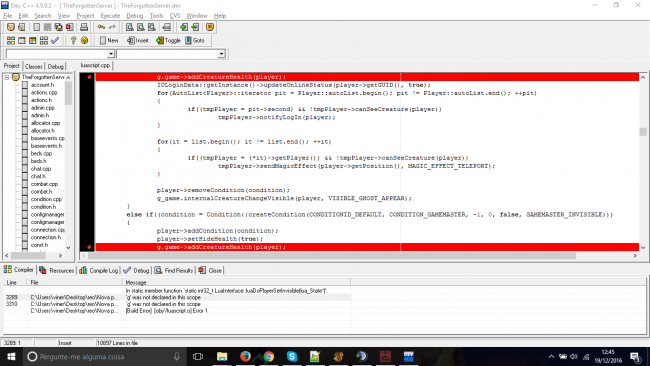Click the Task View taskbar icon
The width and height of the screenshot is (650, 366).
tap(198, 356)
